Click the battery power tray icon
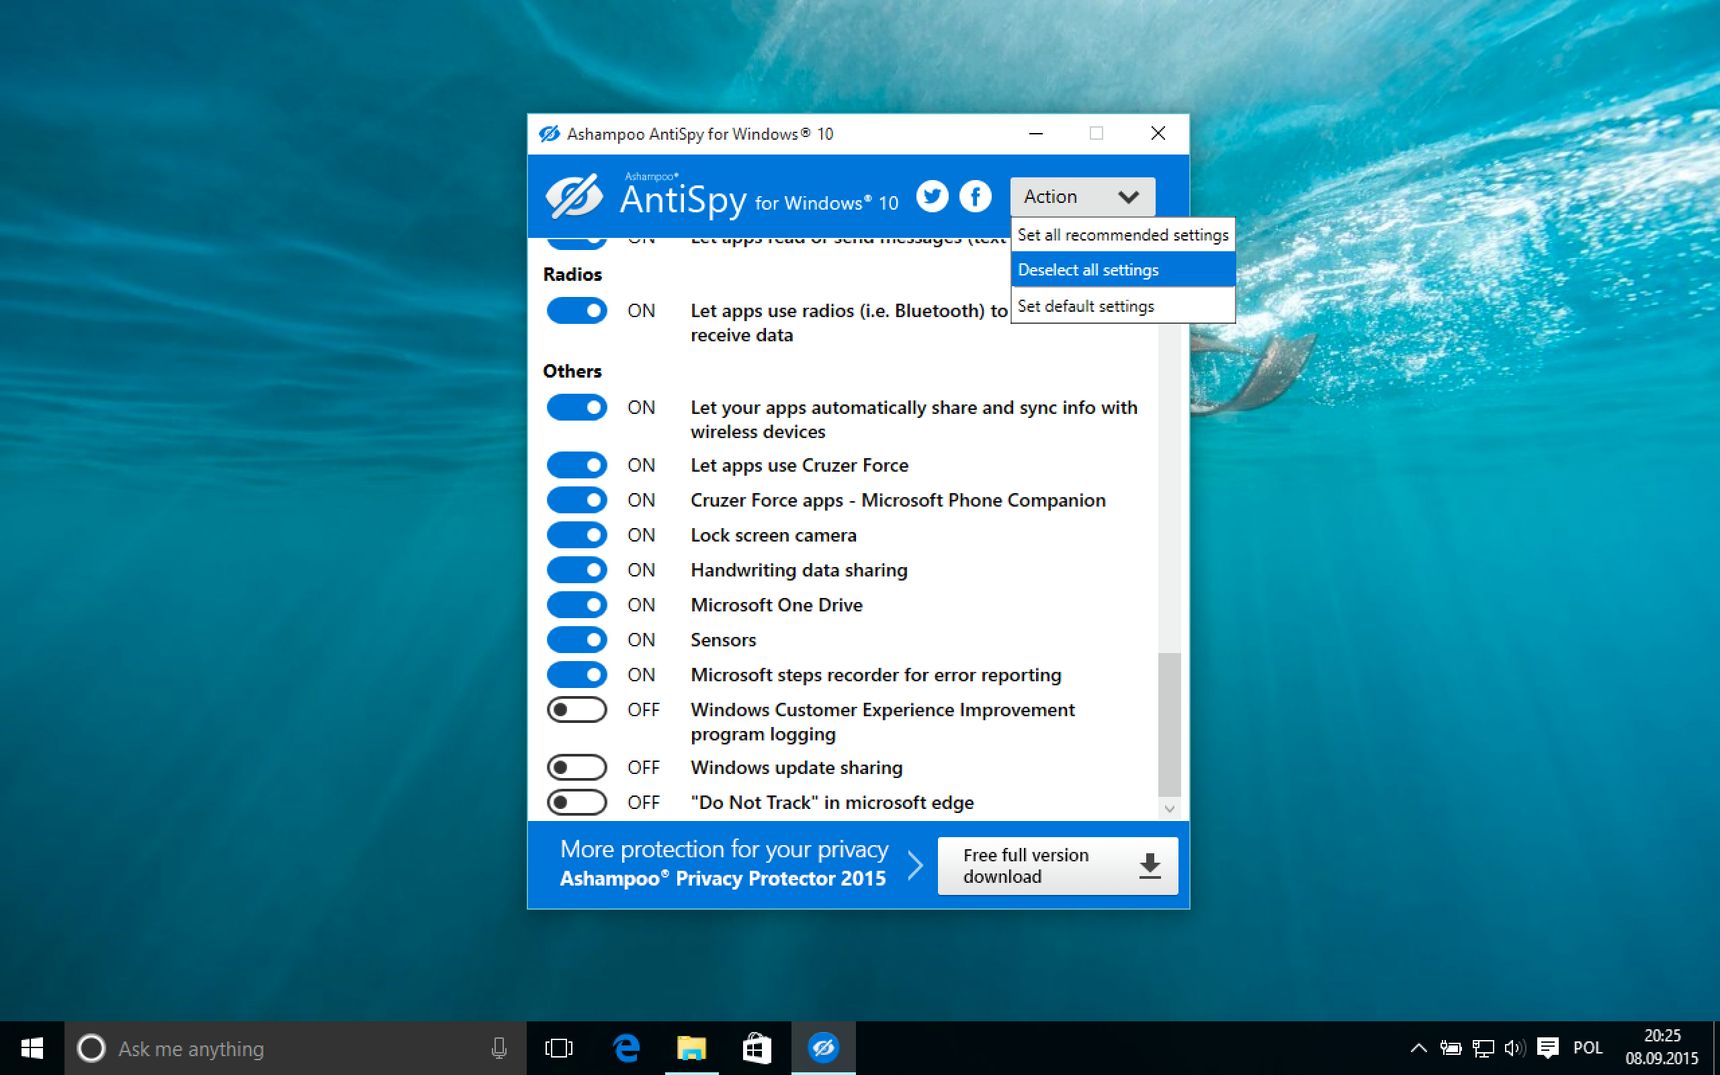 point(1450,1048)
